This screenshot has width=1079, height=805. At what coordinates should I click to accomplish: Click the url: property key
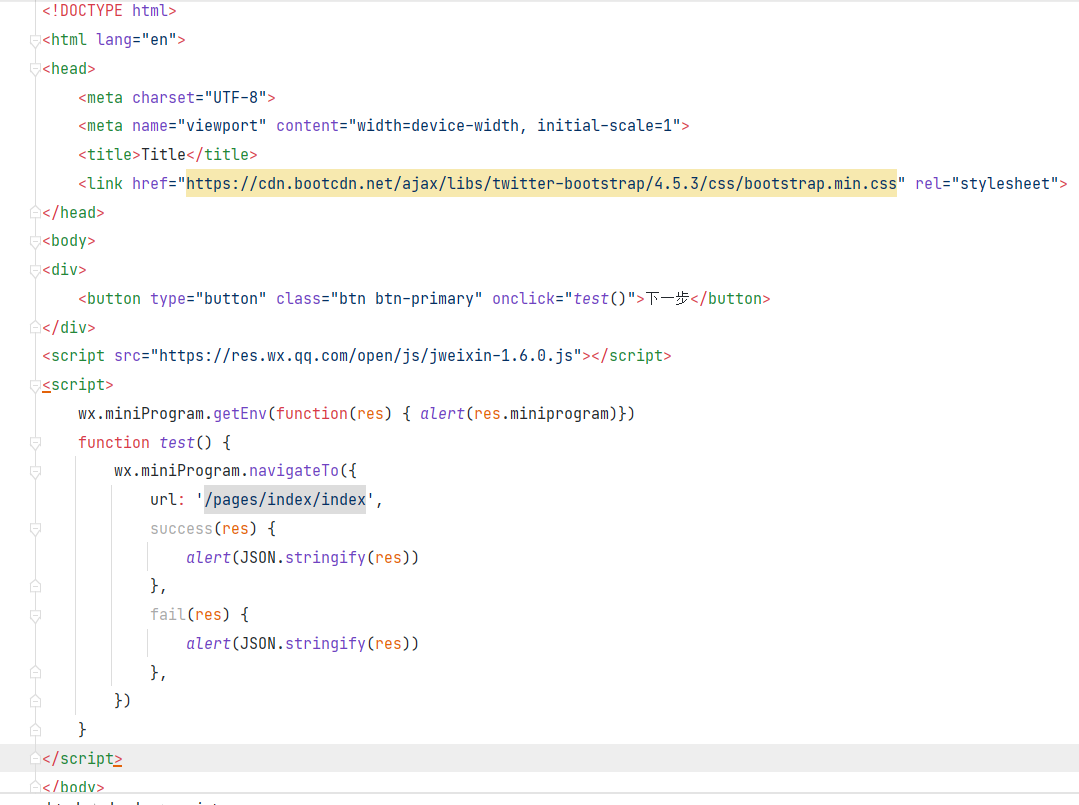coord(167,500)
